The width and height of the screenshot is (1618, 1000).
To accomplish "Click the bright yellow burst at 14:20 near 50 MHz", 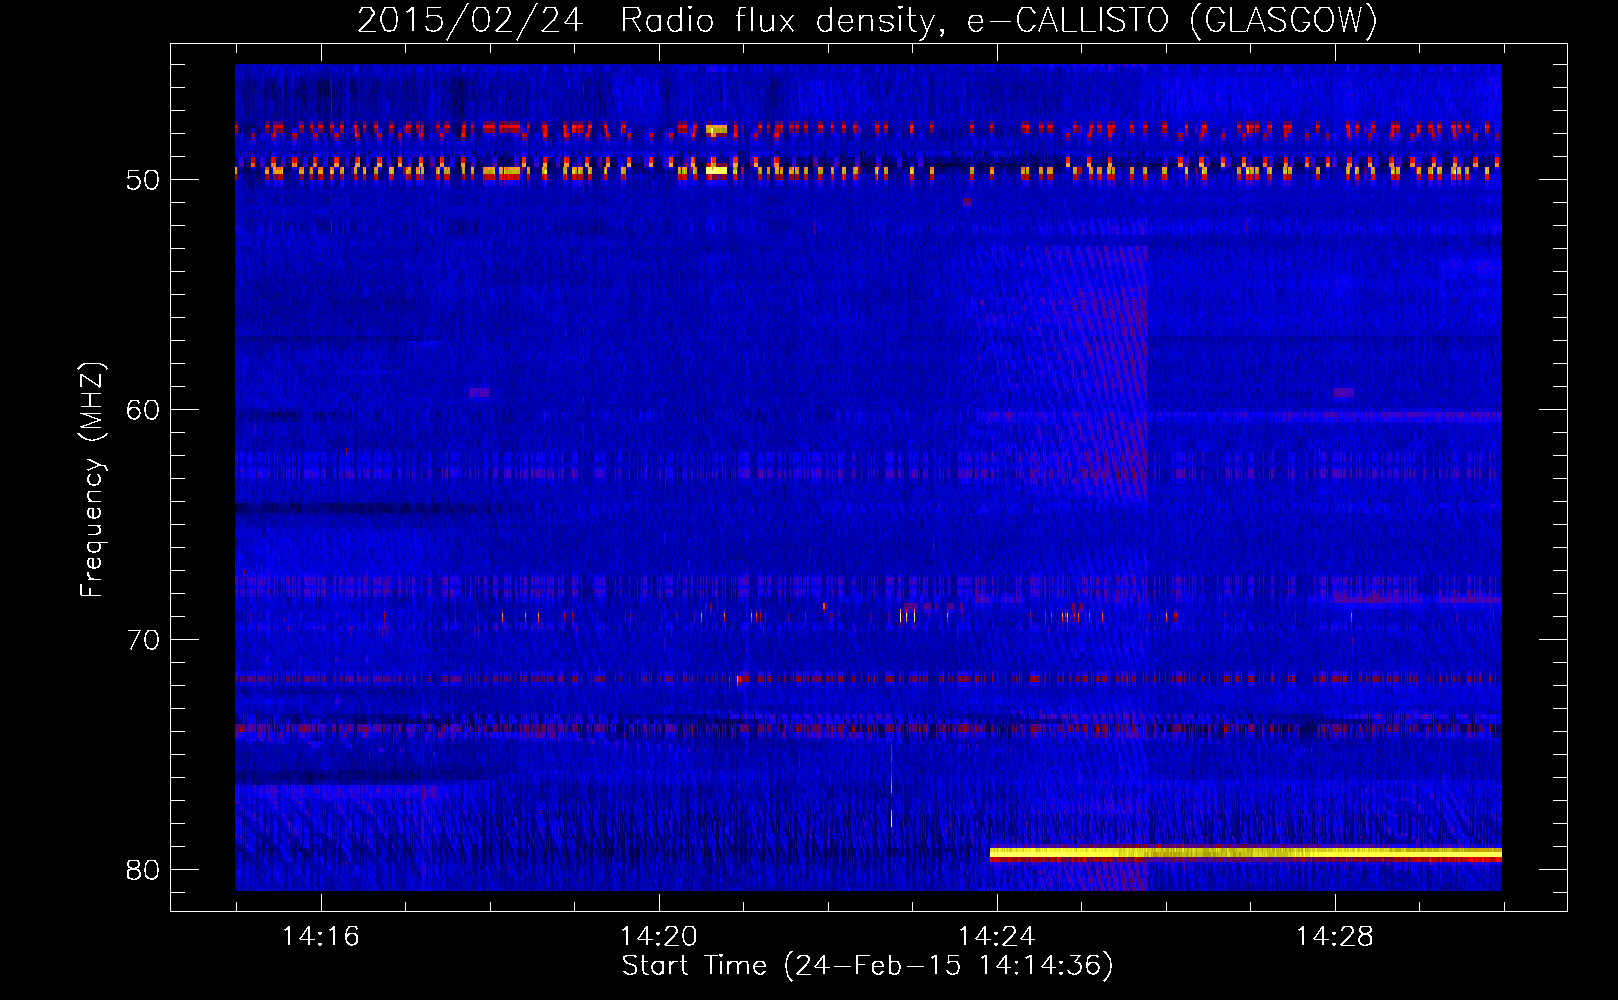I will [716, 171].
